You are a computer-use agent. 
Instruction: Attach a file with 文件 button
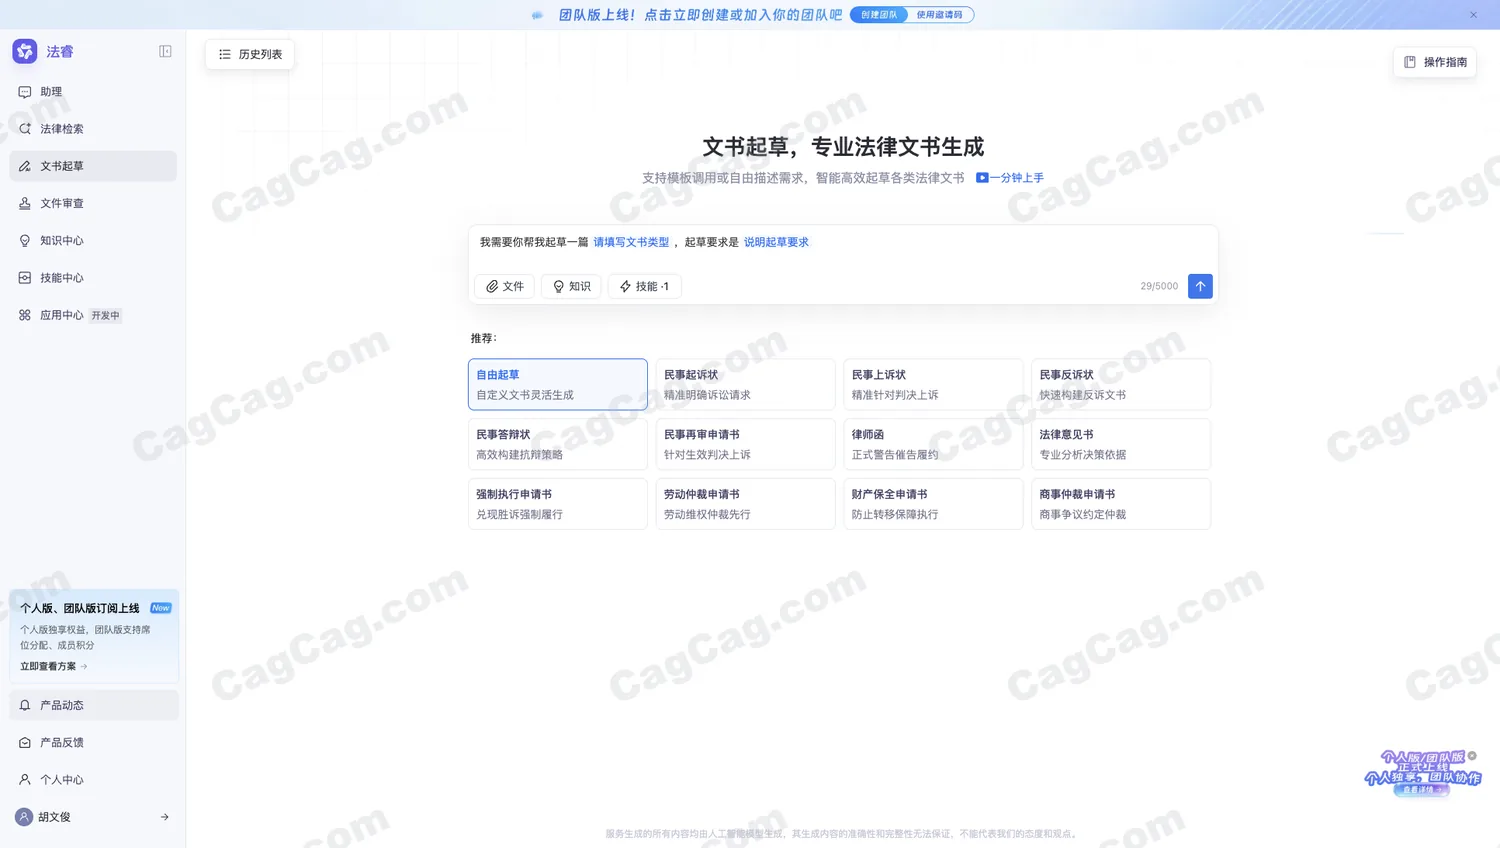[x=505, y=286]
